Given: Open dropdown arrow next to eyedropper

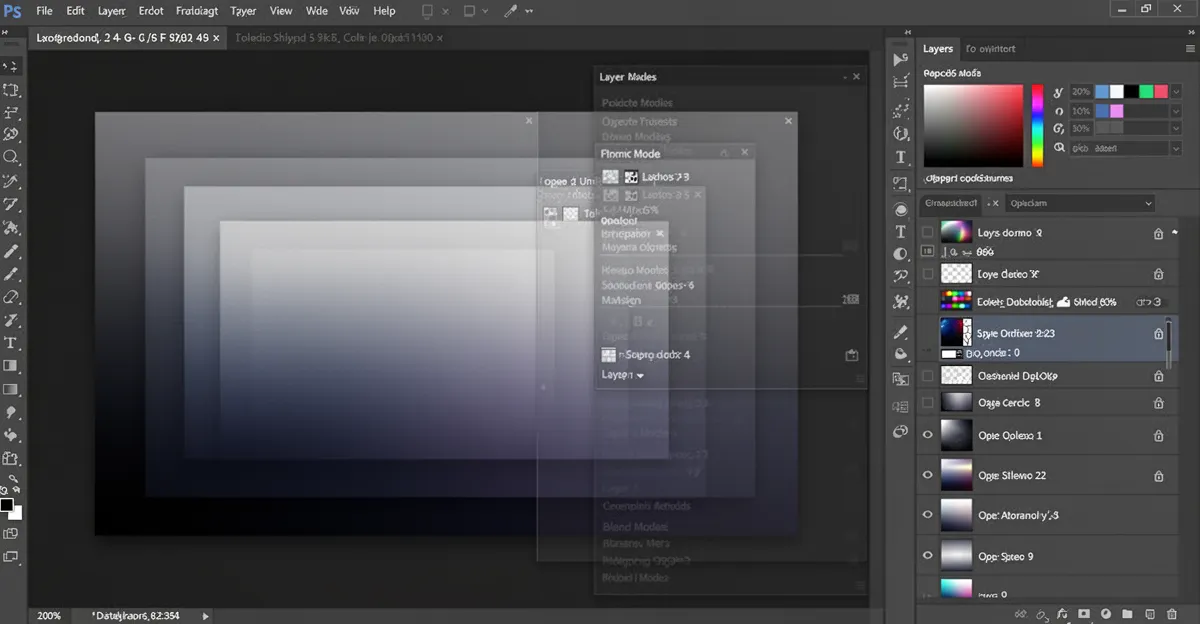Looking at the screenshot, I should 529,11.
